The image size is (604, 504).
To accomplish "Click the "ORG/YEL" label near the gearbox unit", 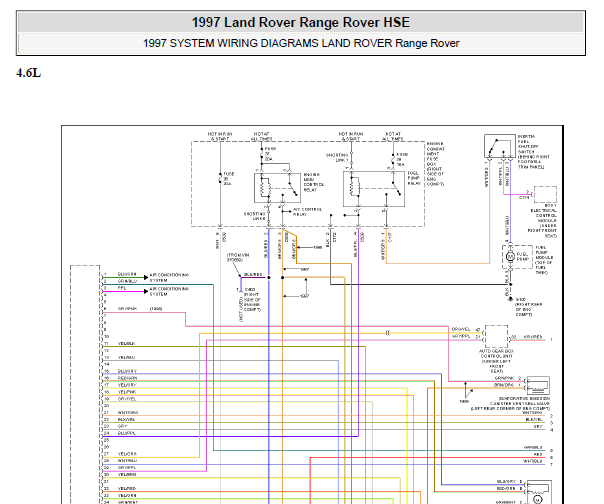I will 461,329.
